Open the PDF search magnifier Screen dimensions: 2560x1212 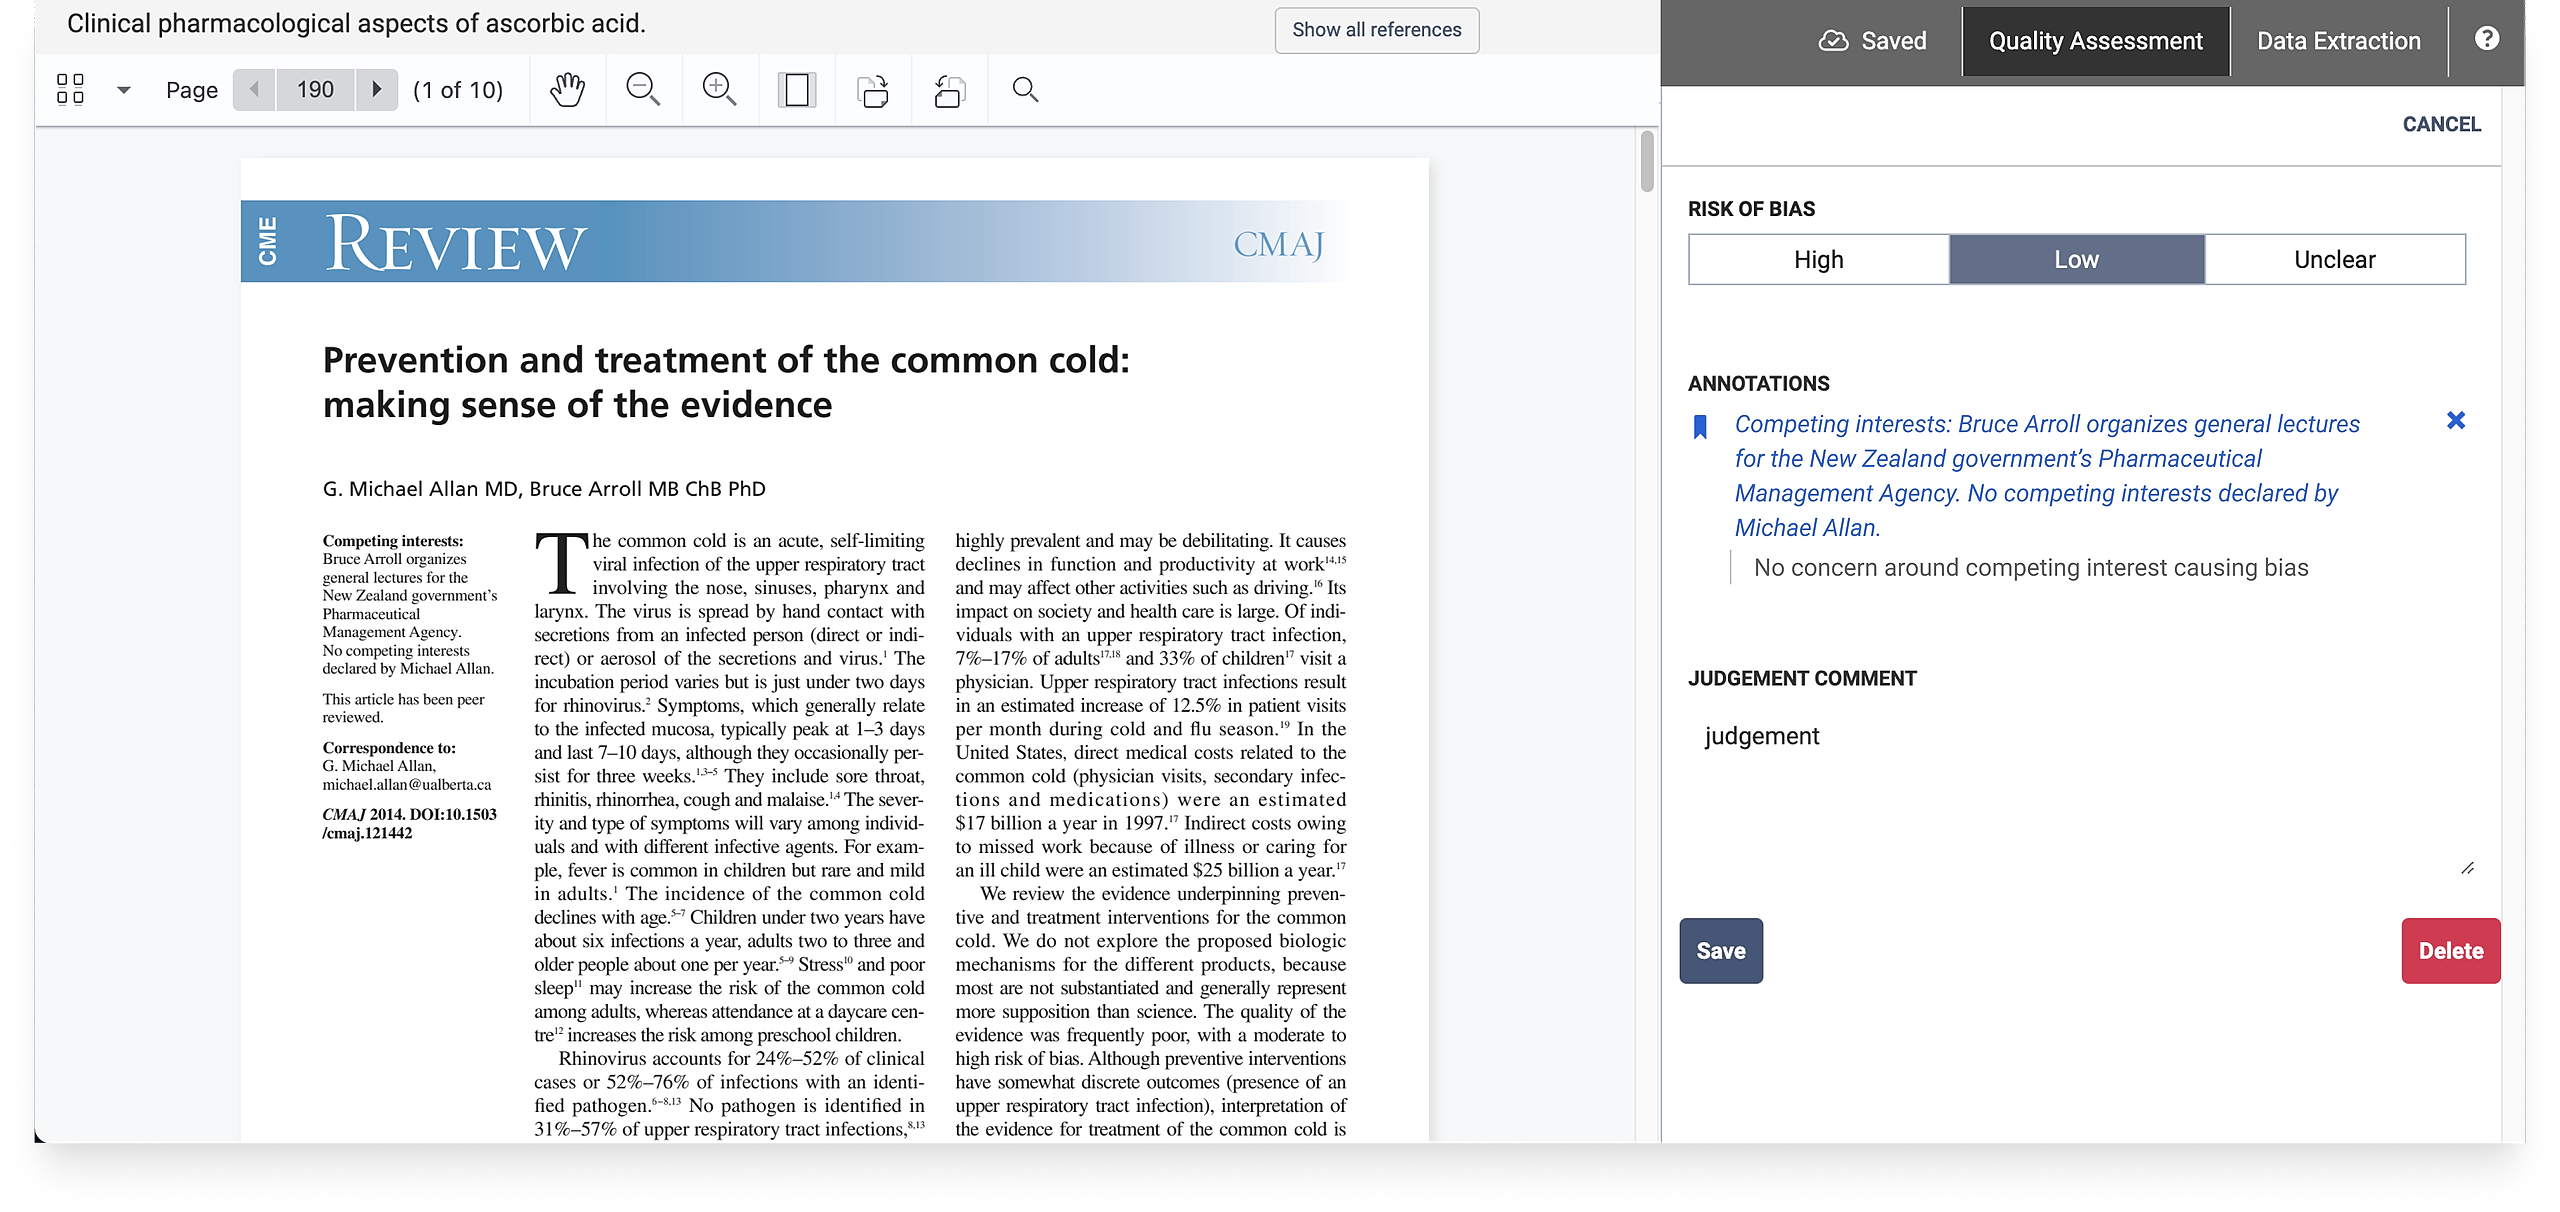click(1025, 90)
